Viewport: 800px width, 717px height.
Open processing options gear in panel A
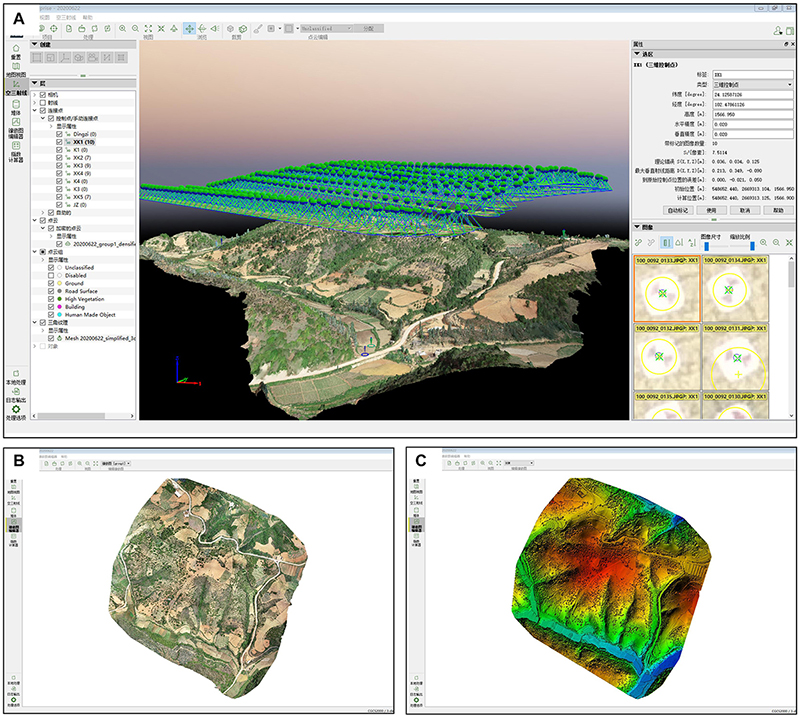click(x=16, y=409)
